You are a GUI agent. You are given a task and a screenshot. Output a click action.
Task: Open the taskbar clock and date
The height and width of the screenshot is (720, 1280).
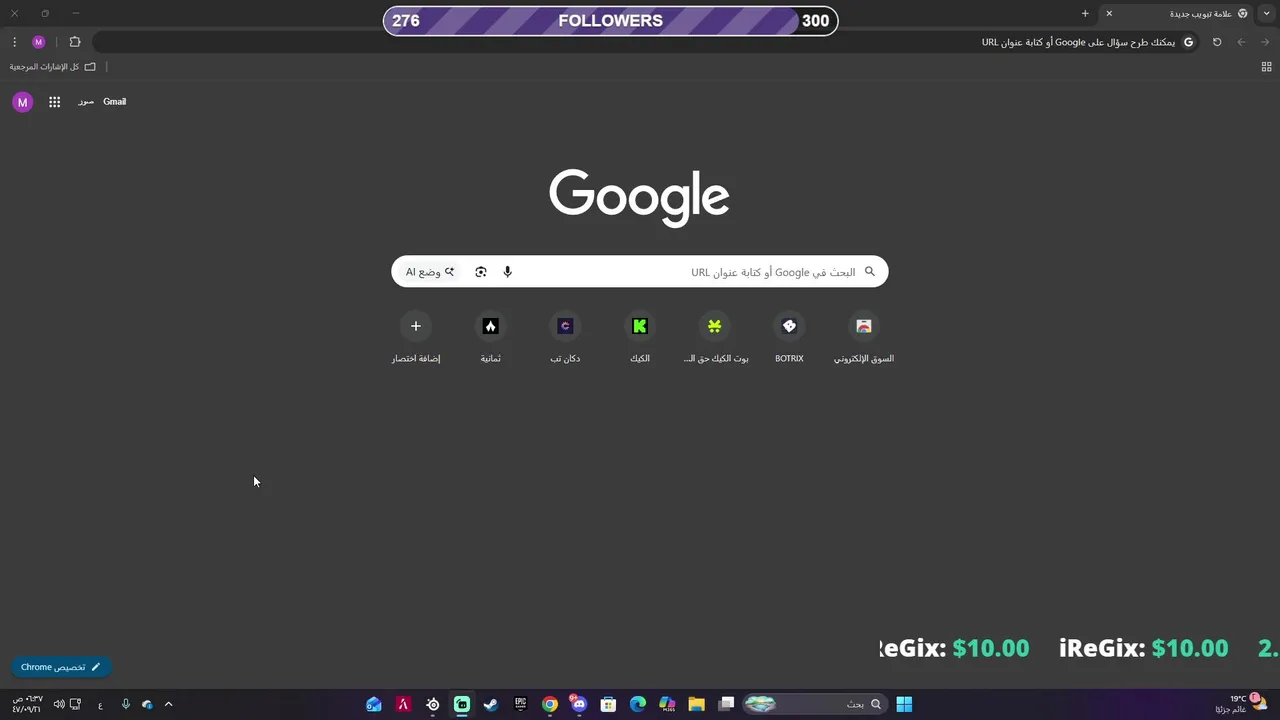pyautogui.click(x=27, y=704)
